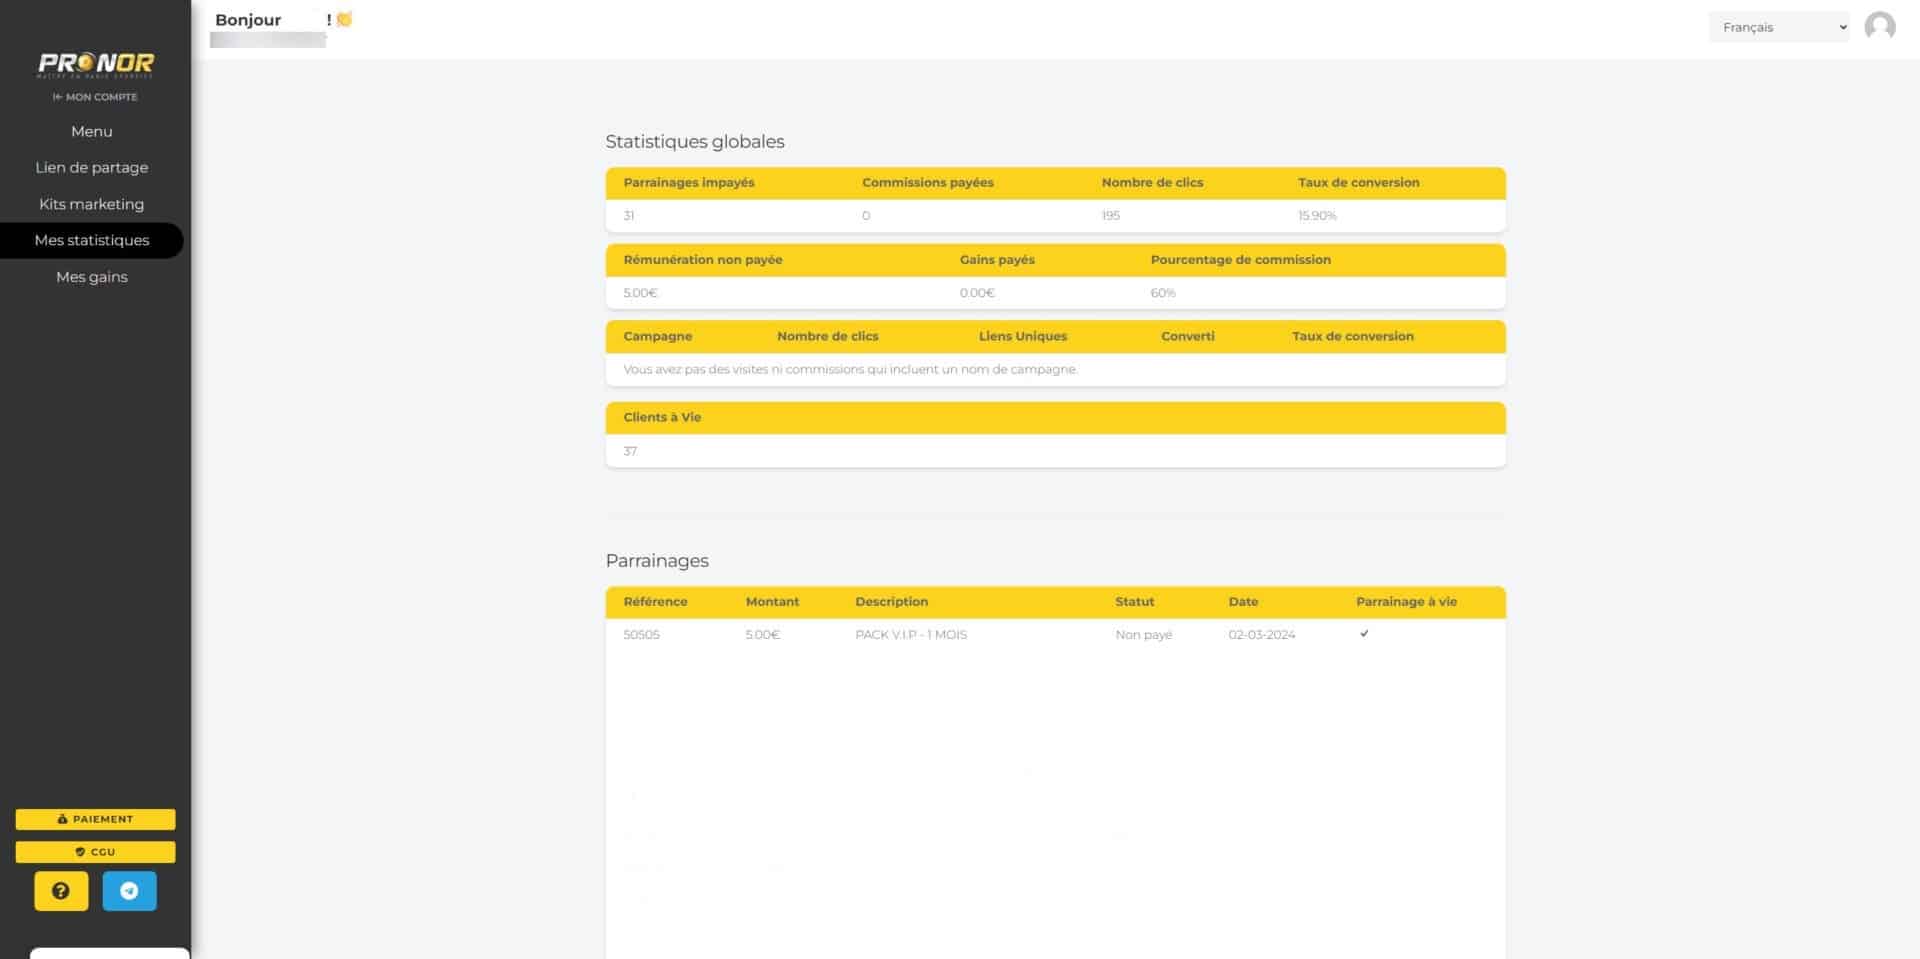Screen dimensions: 1920x959
Task: Open Lien de partage page
Action: 92,168
